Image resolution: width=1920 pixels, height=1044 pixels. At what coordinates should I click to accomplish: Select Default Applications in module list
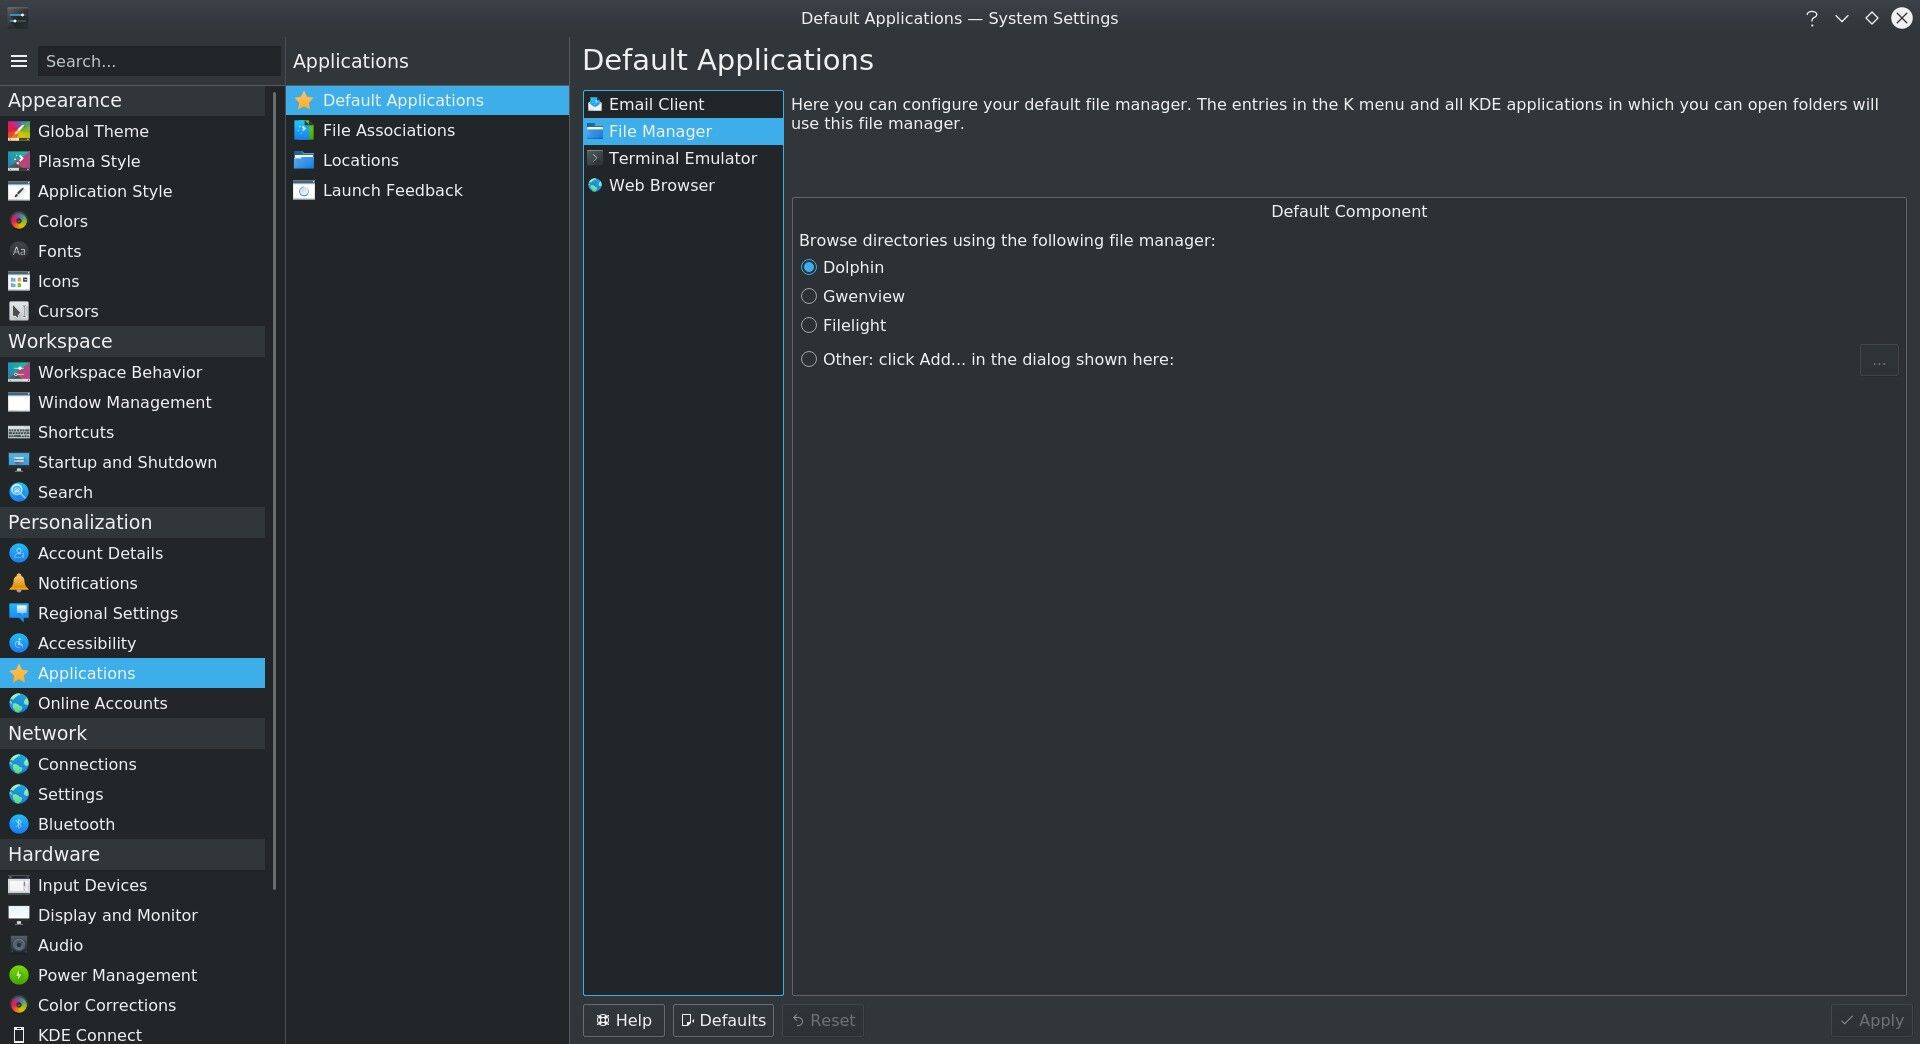coord(427,100)
